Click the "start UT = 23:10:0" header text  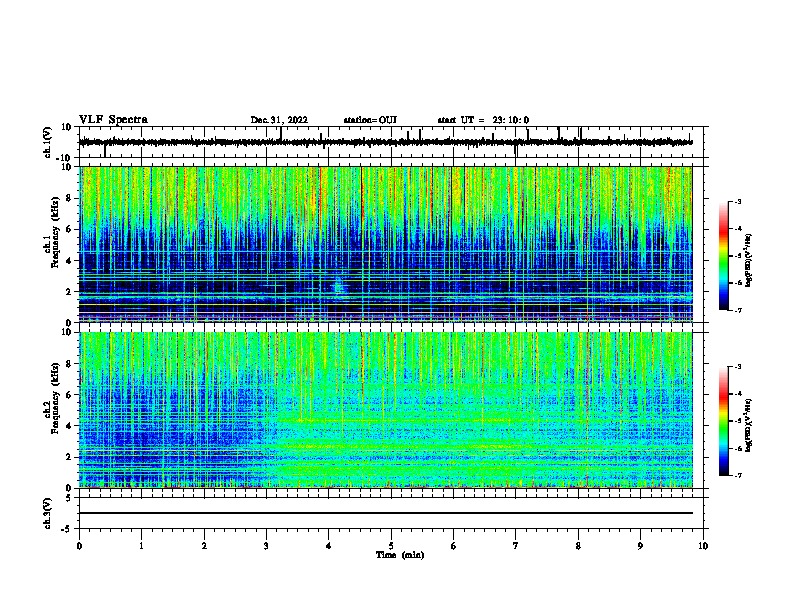click(483, 120)
